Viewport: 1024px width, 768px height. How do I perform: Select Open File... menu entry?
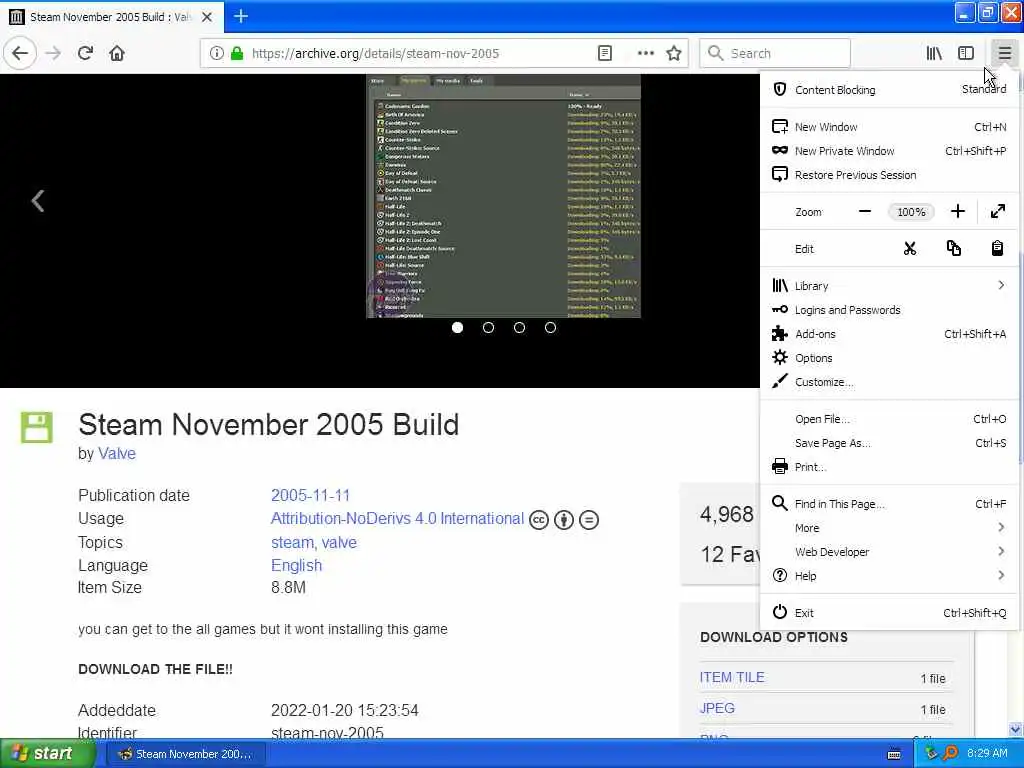[889, 419]
